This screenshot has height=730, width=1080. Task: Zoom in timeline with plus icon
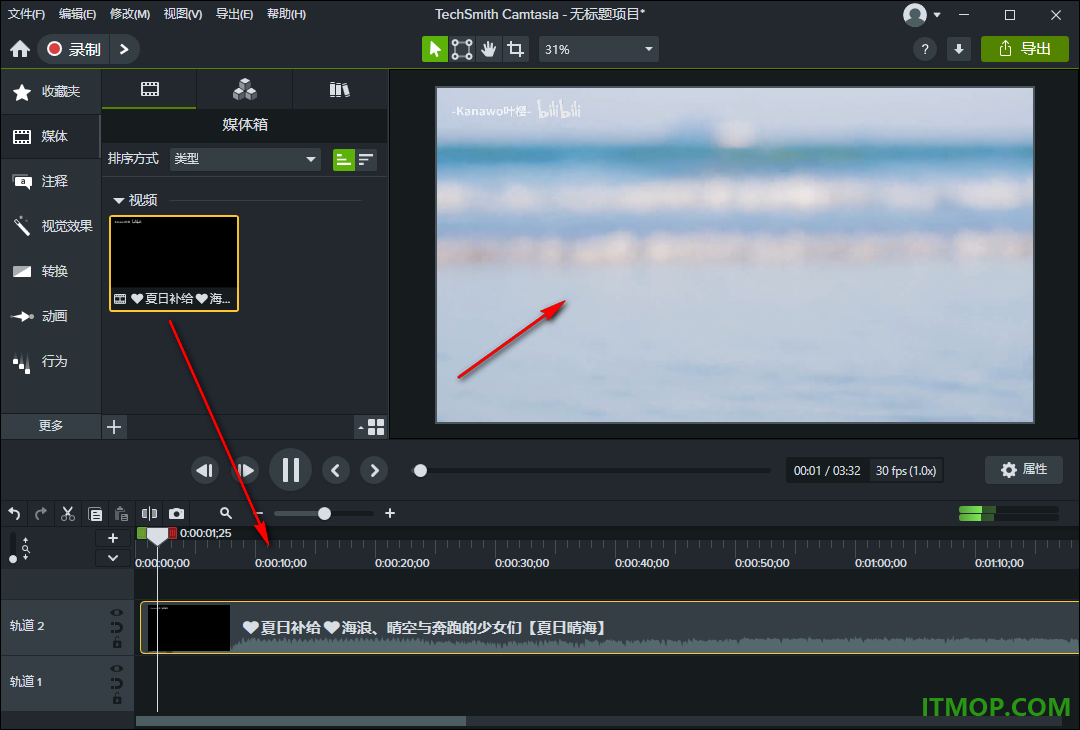coord(390,513)
